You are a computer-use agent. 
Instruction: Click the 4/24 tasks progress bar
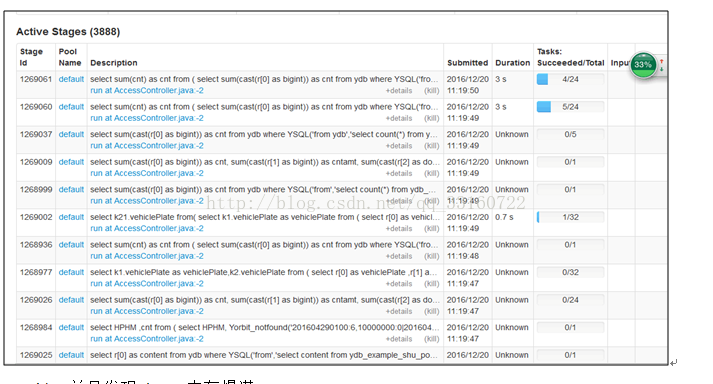click(x=570, y=79)
